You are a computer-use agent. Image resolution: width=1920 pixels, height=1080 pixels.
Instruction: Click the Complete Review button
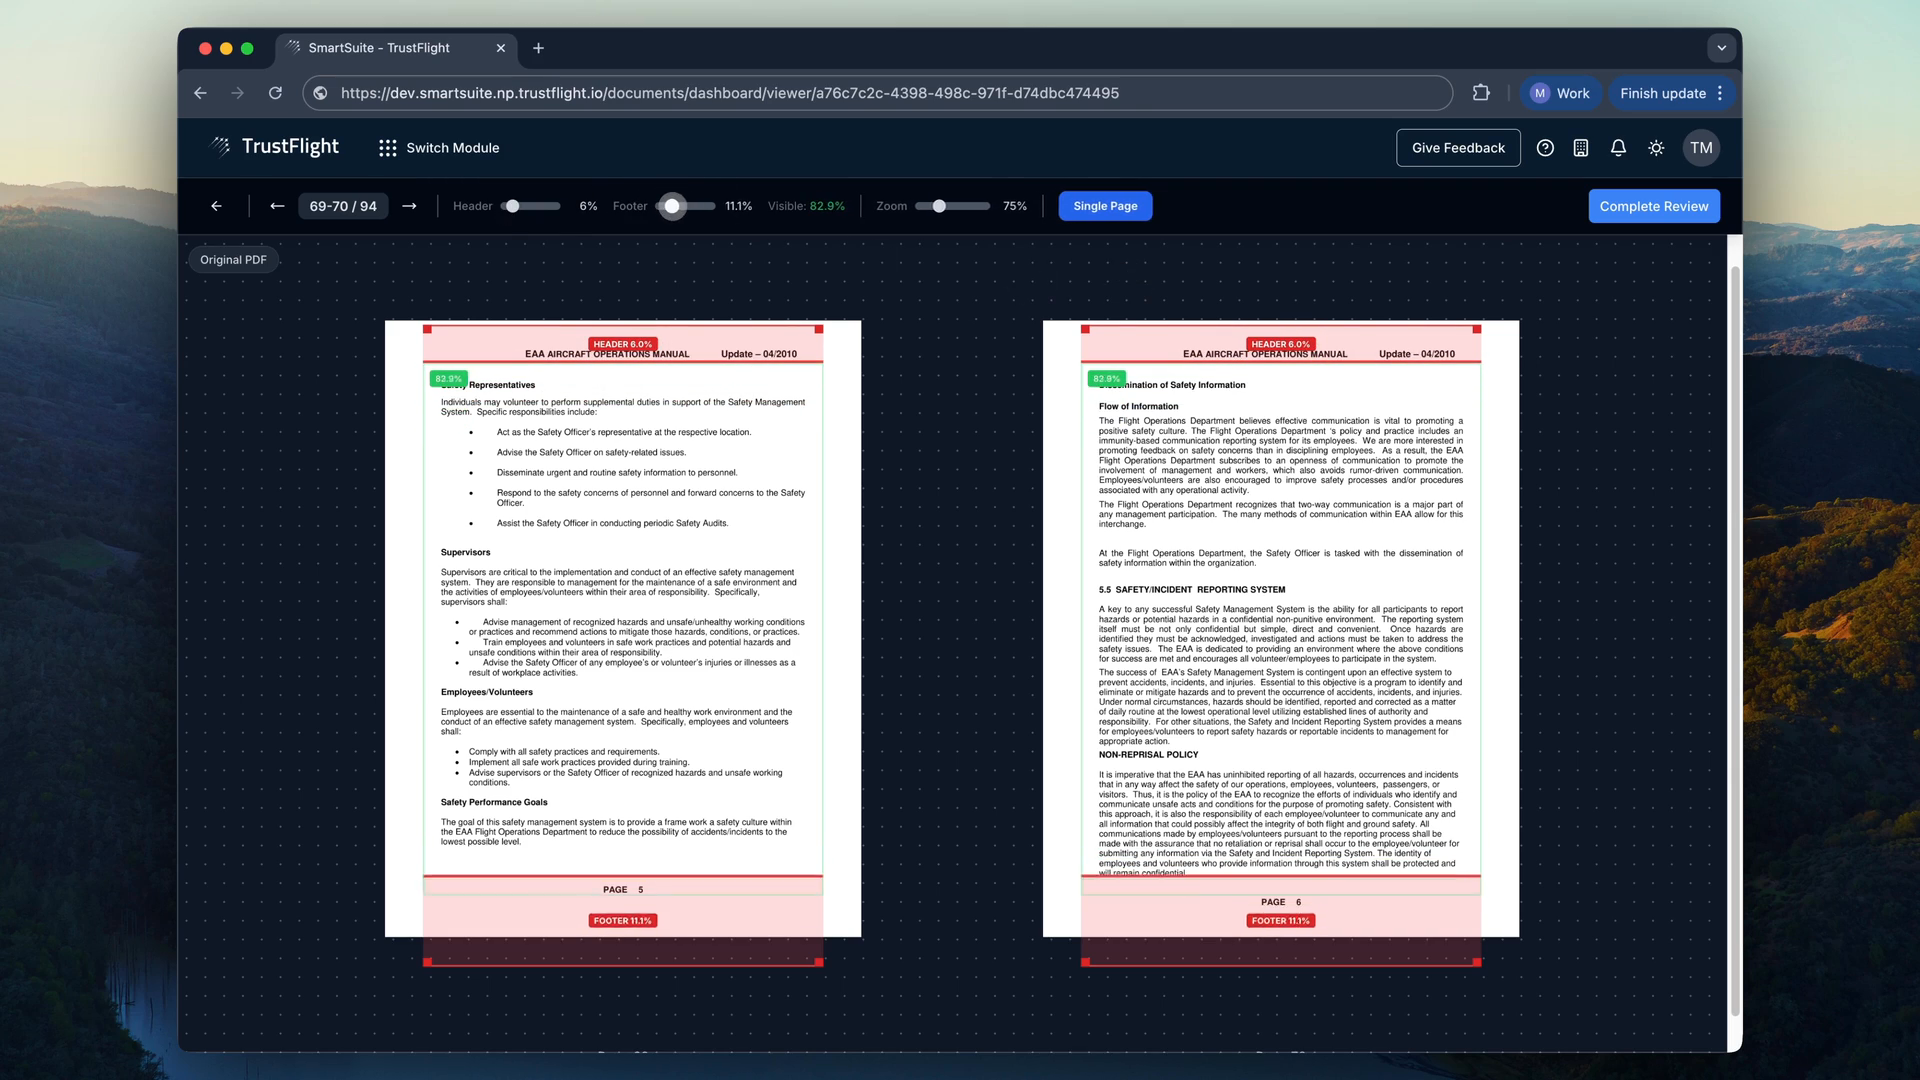point(1653,206)
